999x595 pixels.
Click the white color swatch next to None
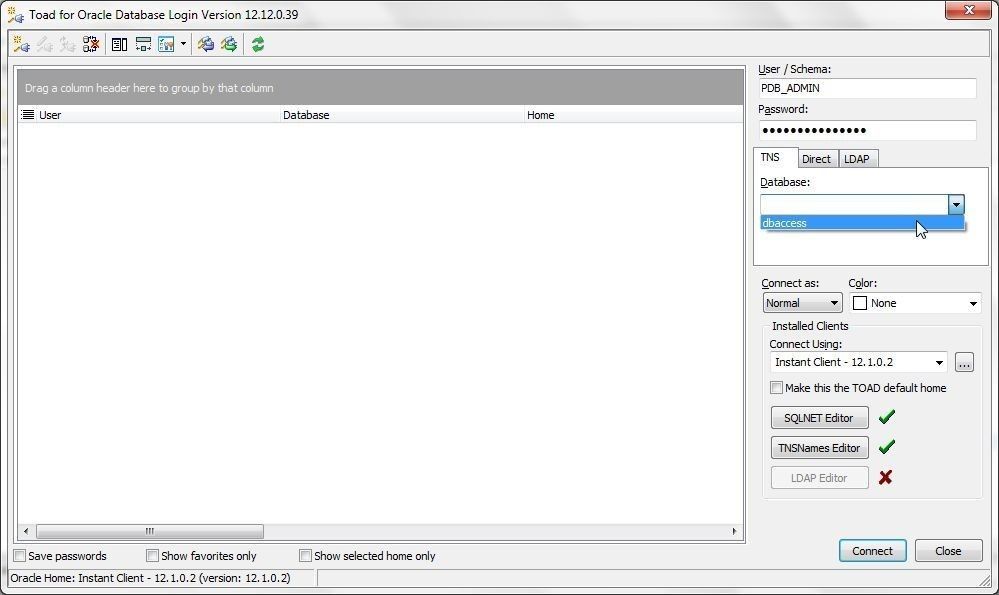point(859,303)
